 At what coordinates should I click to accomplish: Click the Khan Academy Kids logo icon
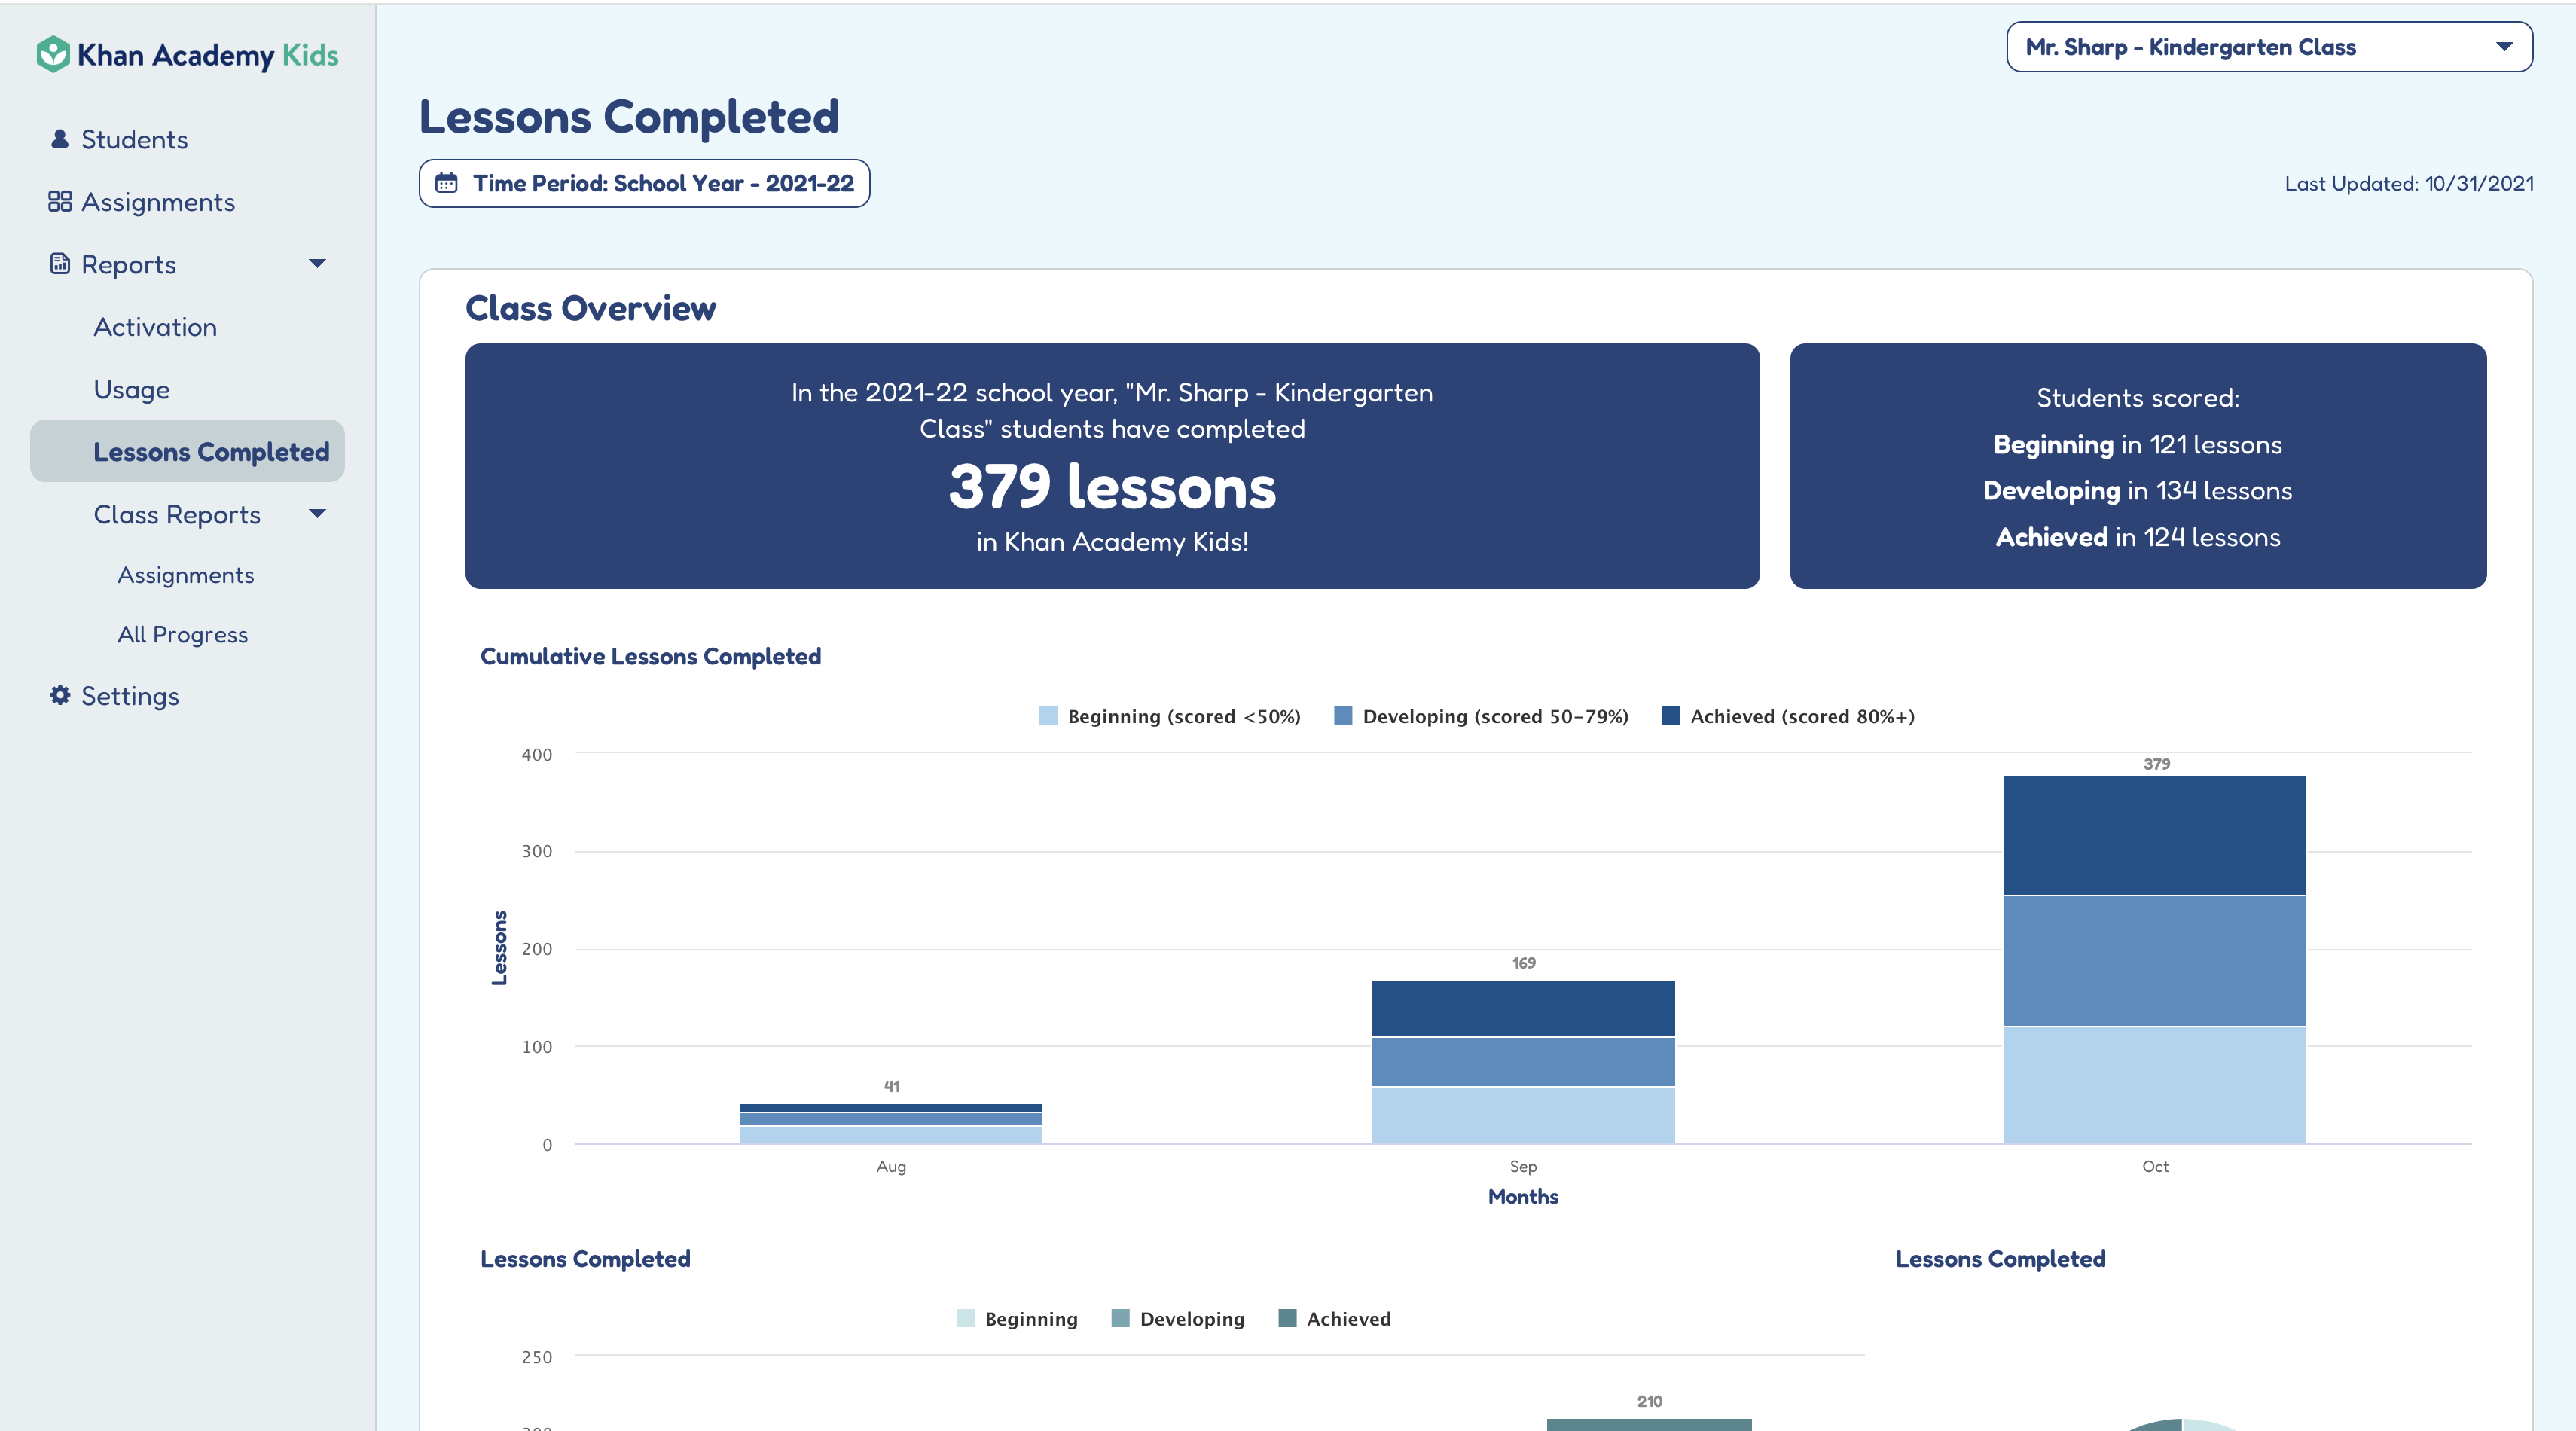click(x=52, y=54)
